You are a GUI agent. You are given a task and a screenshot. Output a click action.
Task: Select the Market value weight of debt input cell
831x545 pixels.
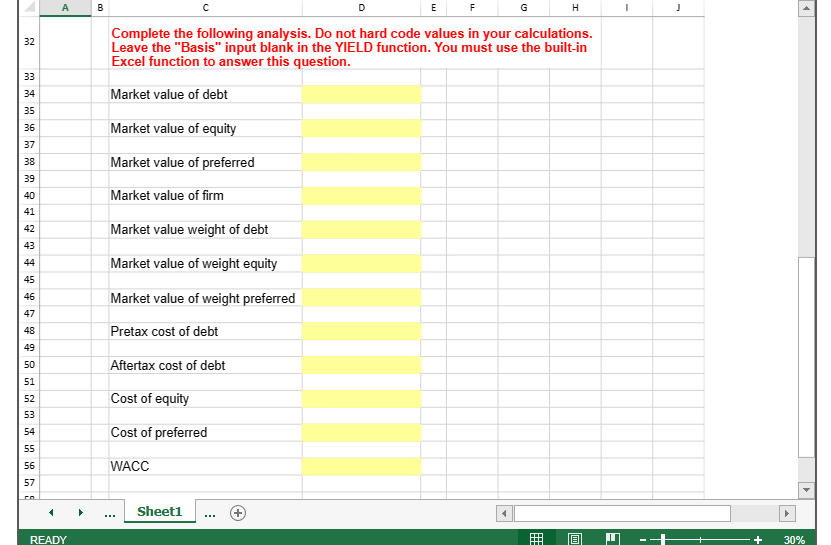[361, 230]
